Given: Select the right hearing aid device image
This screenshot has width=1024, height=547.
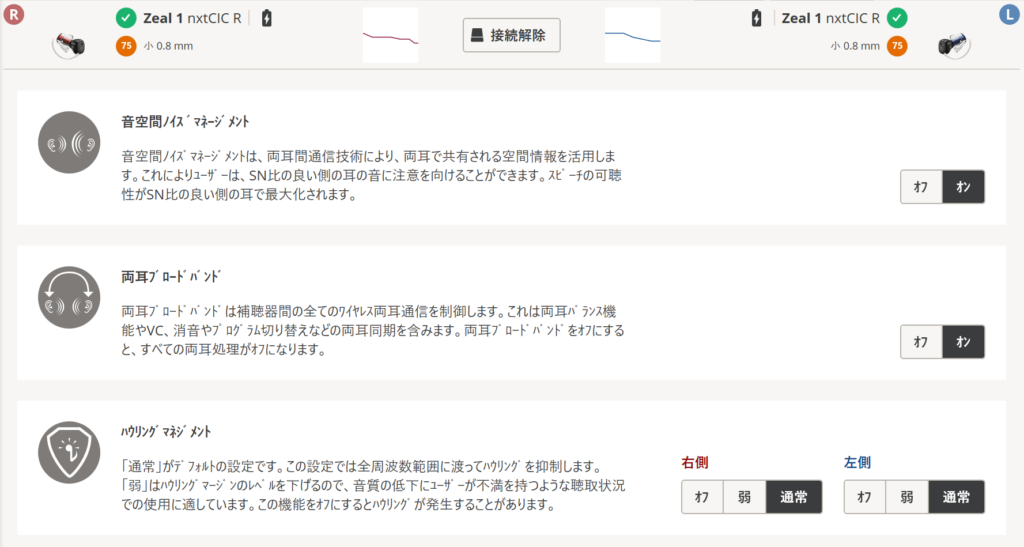Looking at the screenshot, I should [x=69, y=45].
